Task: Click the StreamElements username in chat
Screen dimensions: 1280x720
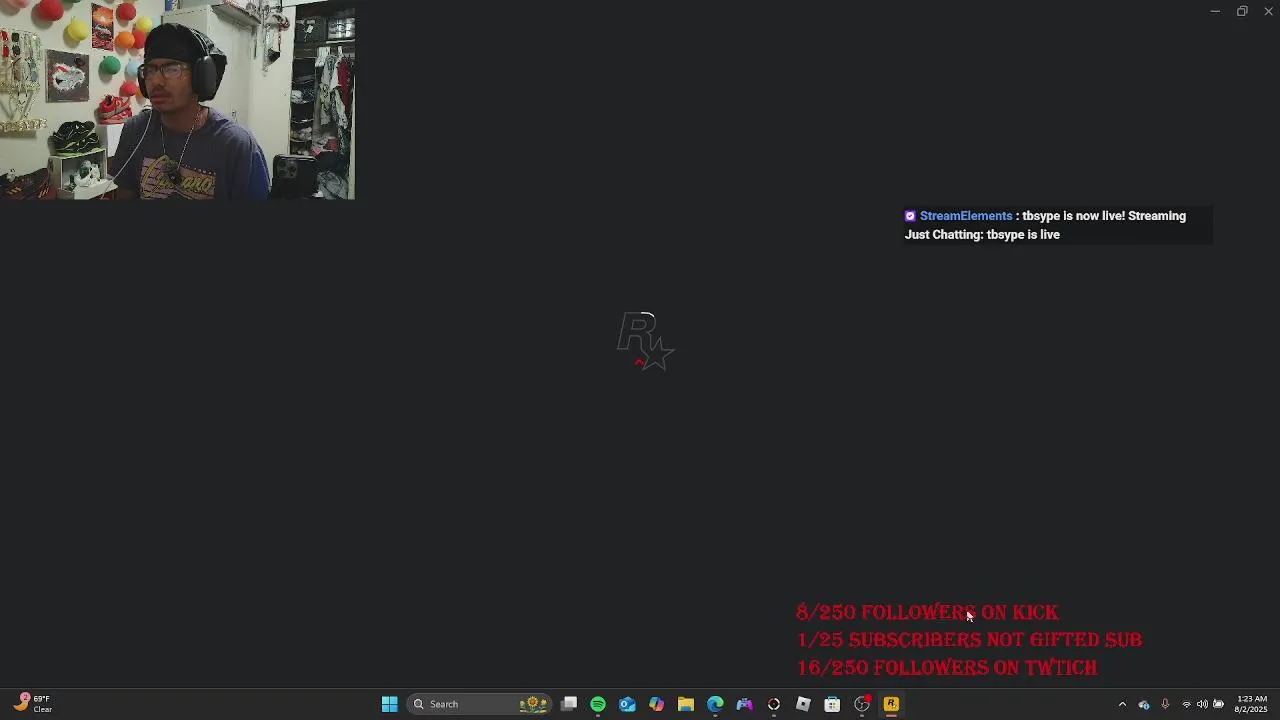Action: coord(966,216)
